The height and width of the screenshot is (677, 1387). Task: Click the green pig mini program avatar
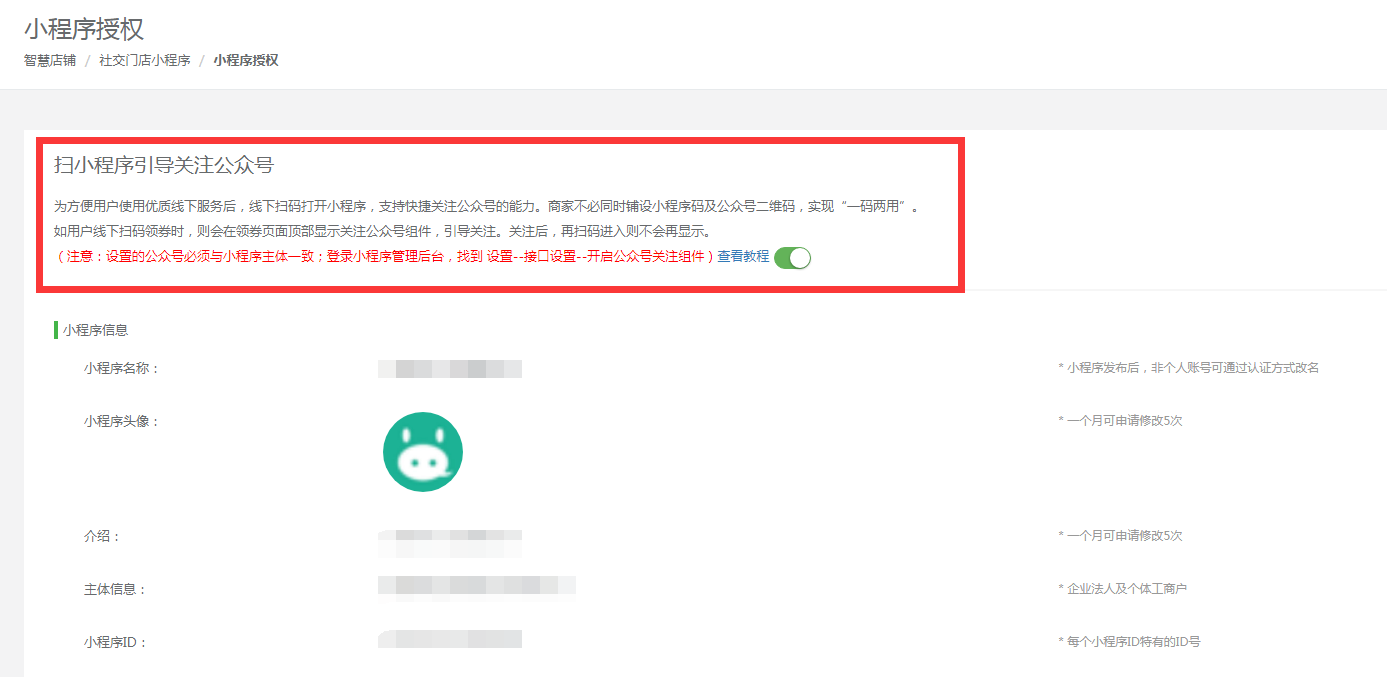(x=423, y=452)
